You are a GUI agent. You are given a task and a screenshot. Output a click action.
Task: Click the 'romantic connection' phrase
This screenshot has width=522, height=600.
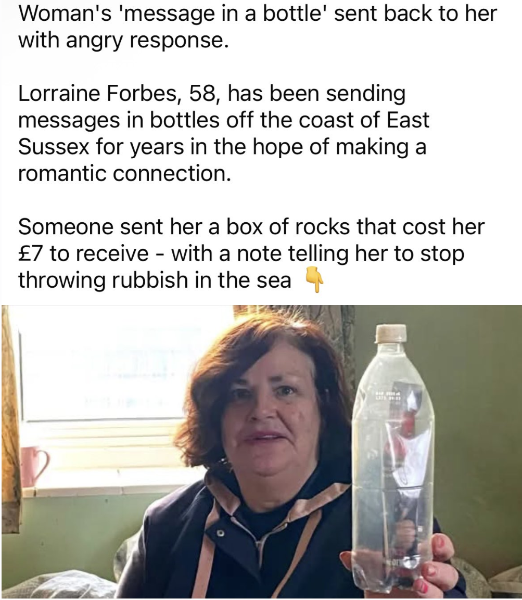pos(124,174)
